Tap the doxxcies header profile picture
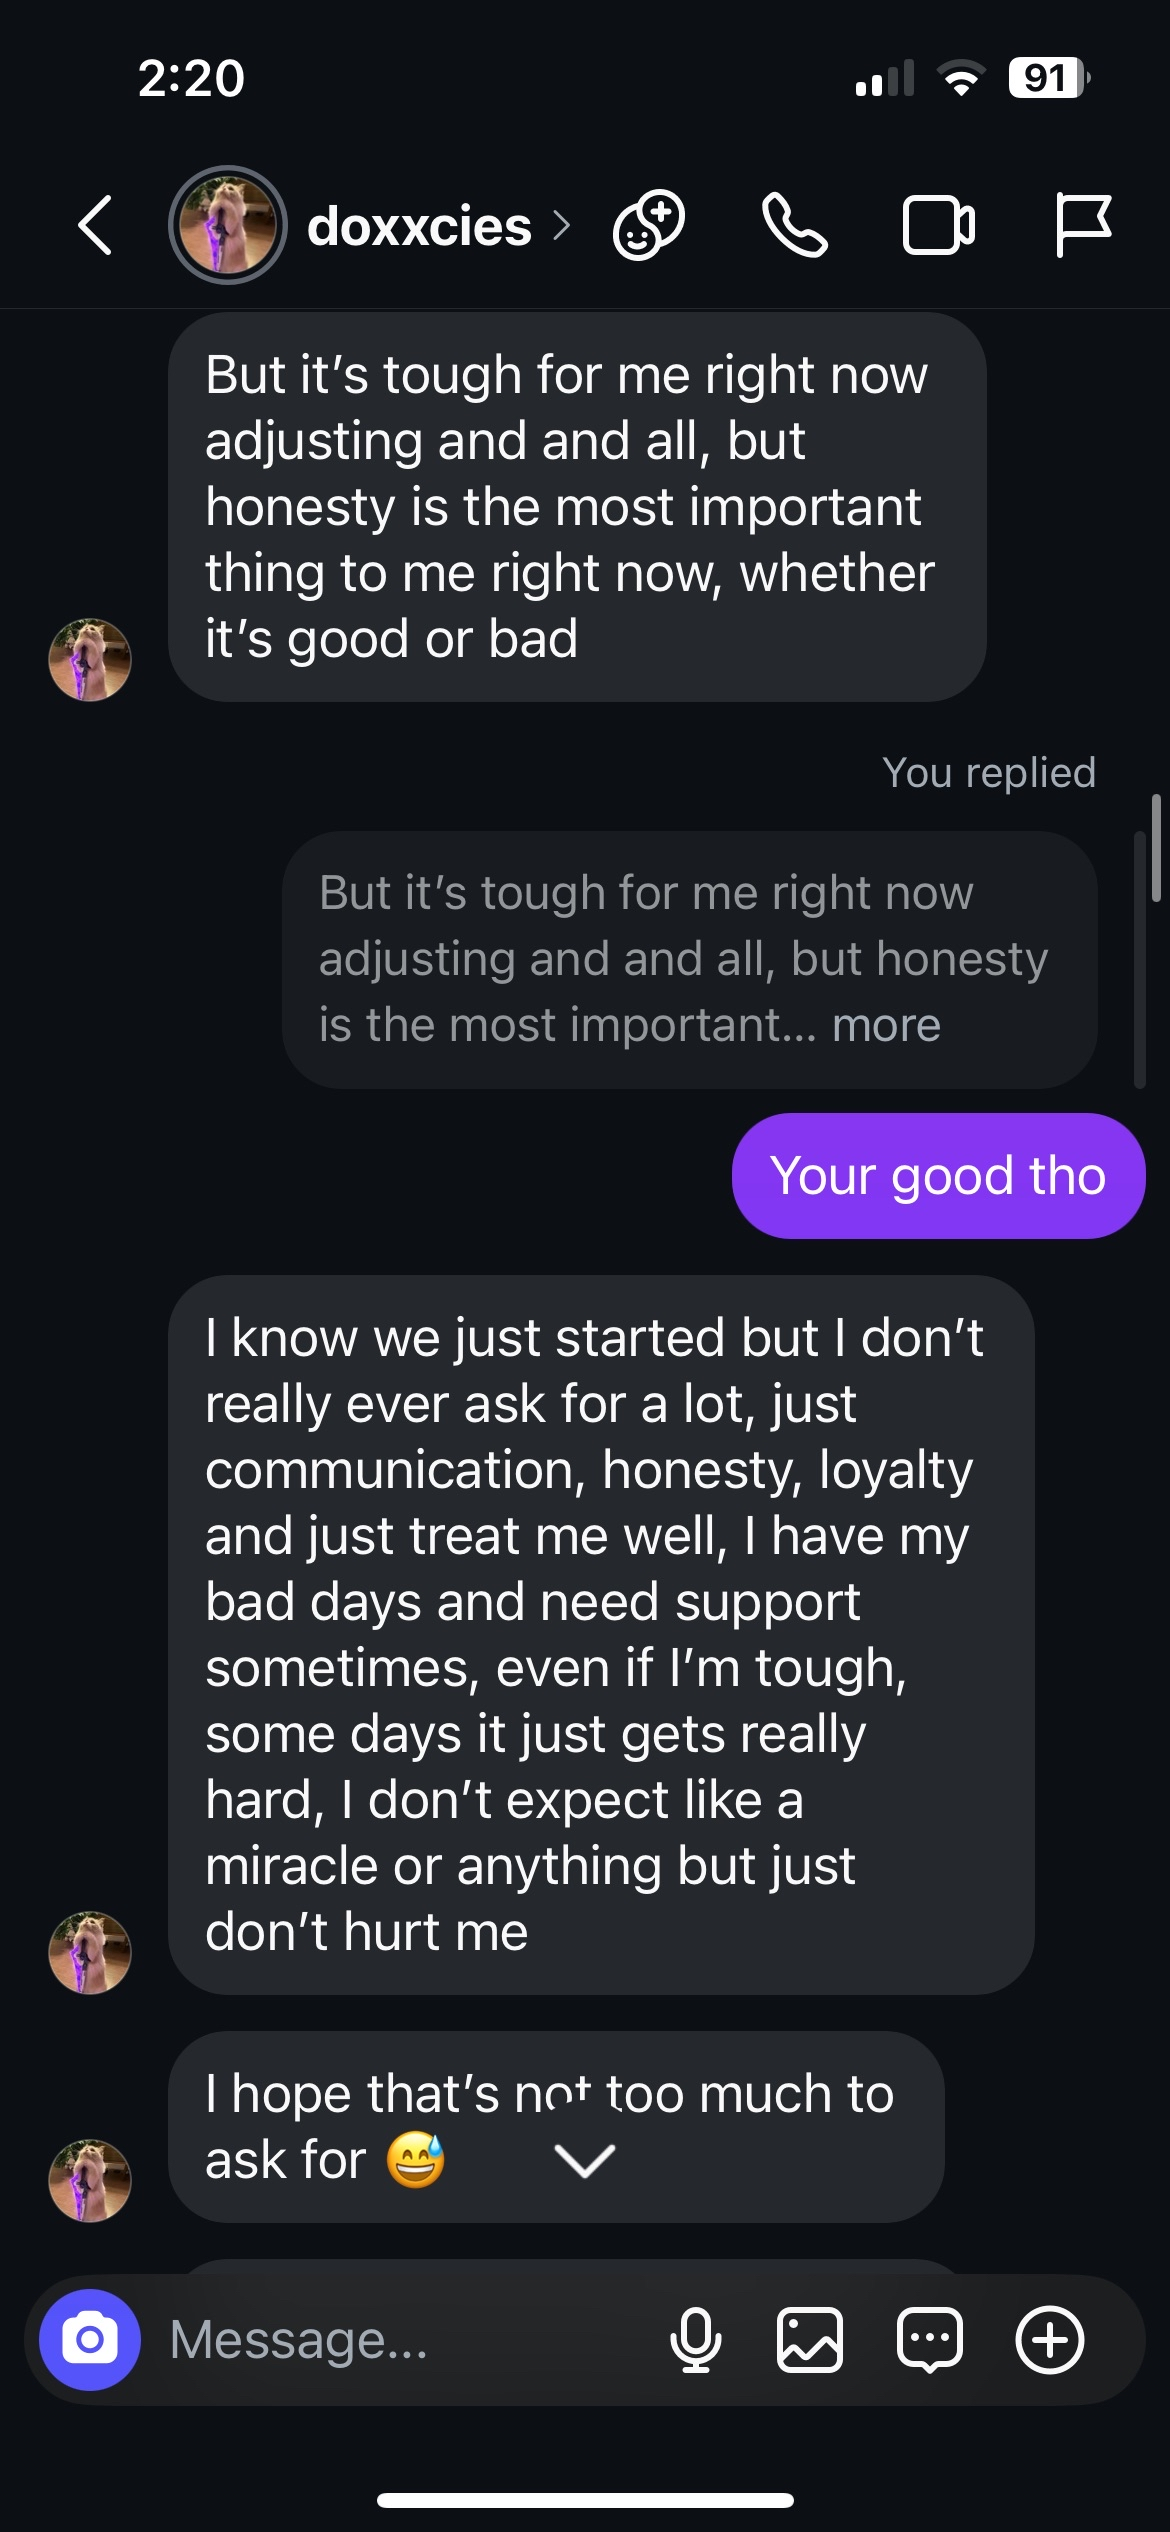This screenshot has height=2532, width=1170. coord(228,225)
